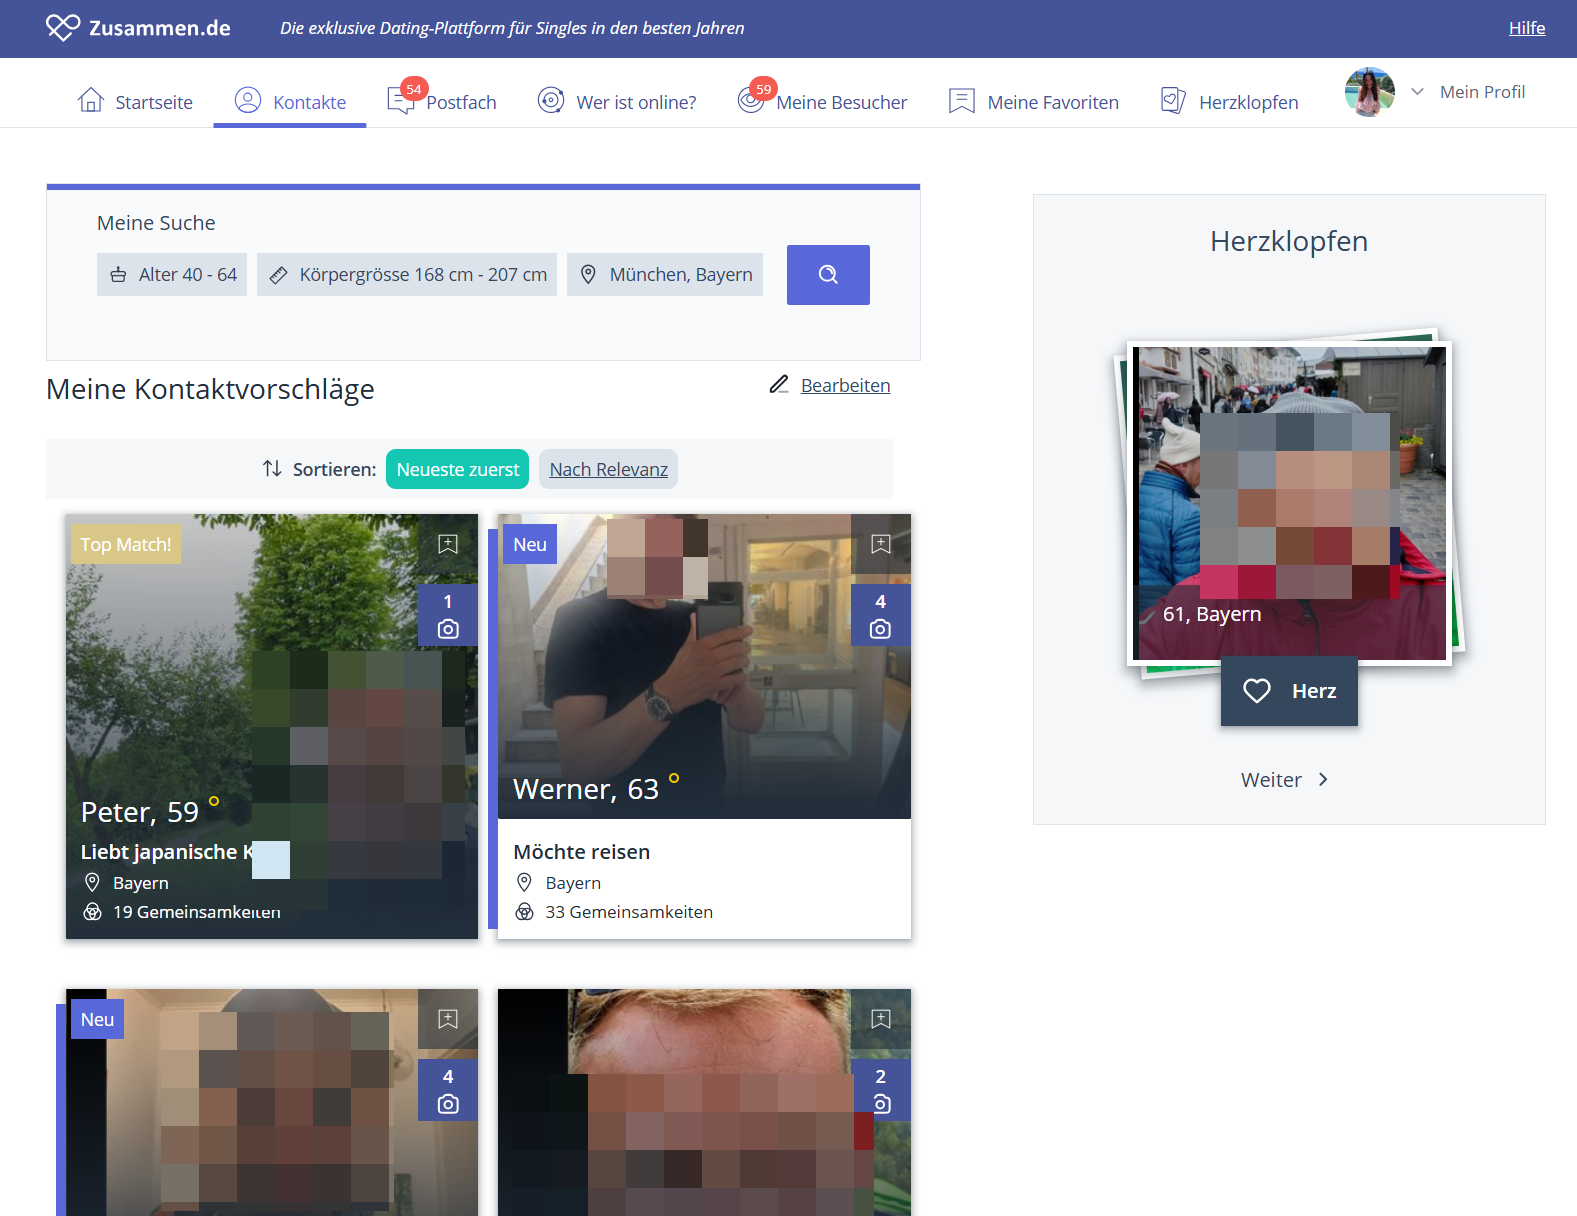The height and width of the screenshot is (1216, 1577).
Task: Click 33 Gemeinsamkeiten on Werner's card
Action: click(629, 912)
